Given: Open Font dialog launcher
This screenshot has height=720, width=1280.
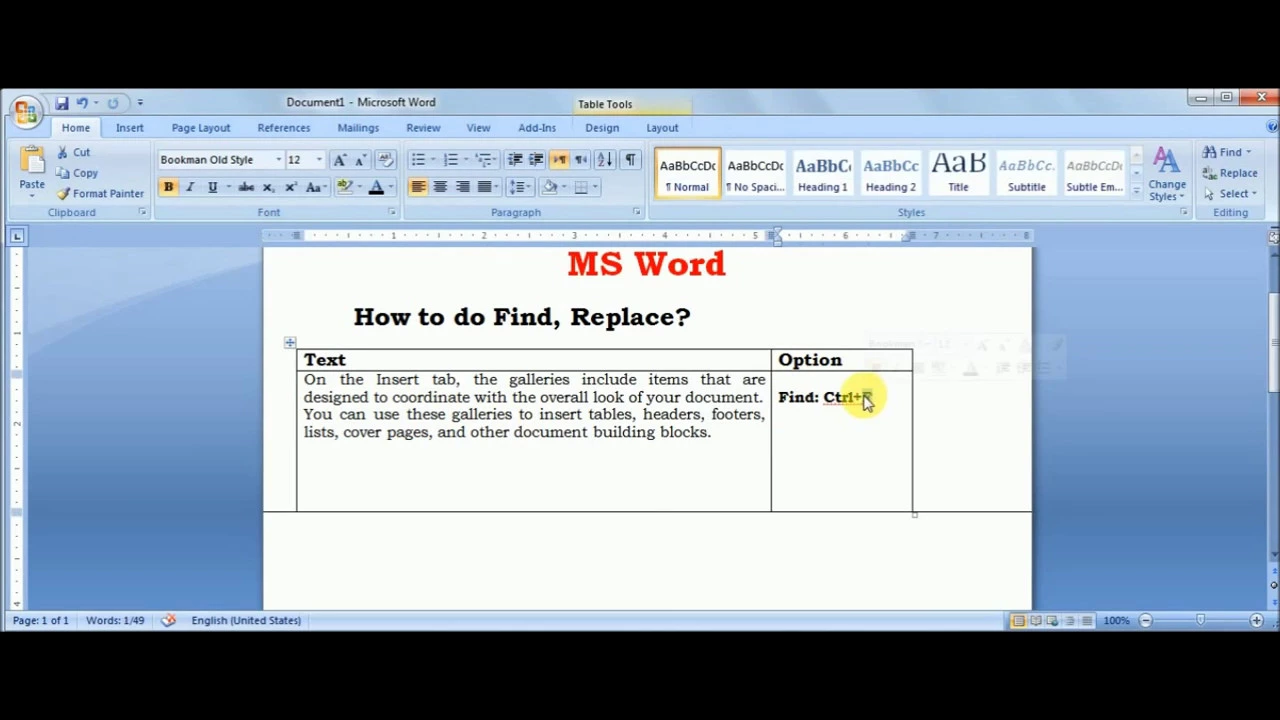Looking at the screenshot, I should tap(391, 213).
